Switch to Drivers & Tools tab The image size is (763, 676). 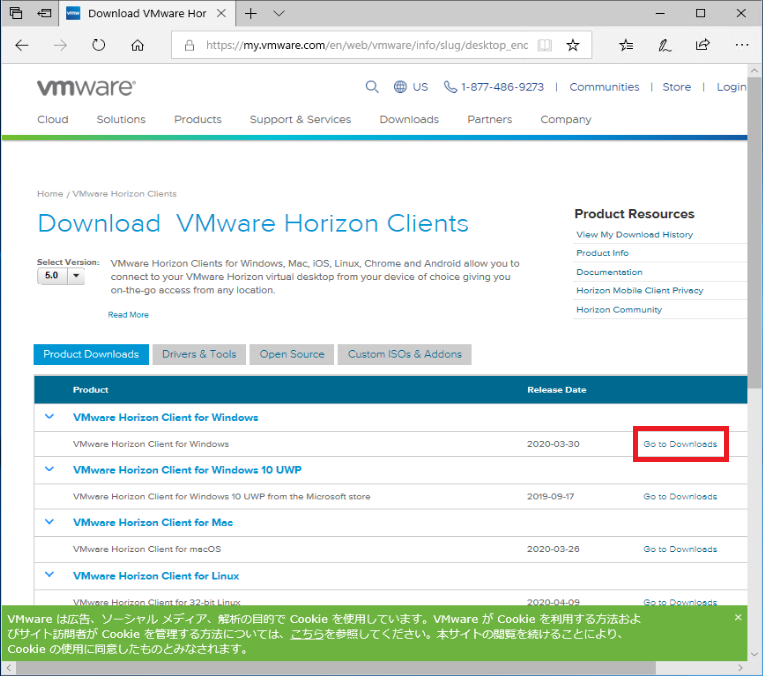199,354
